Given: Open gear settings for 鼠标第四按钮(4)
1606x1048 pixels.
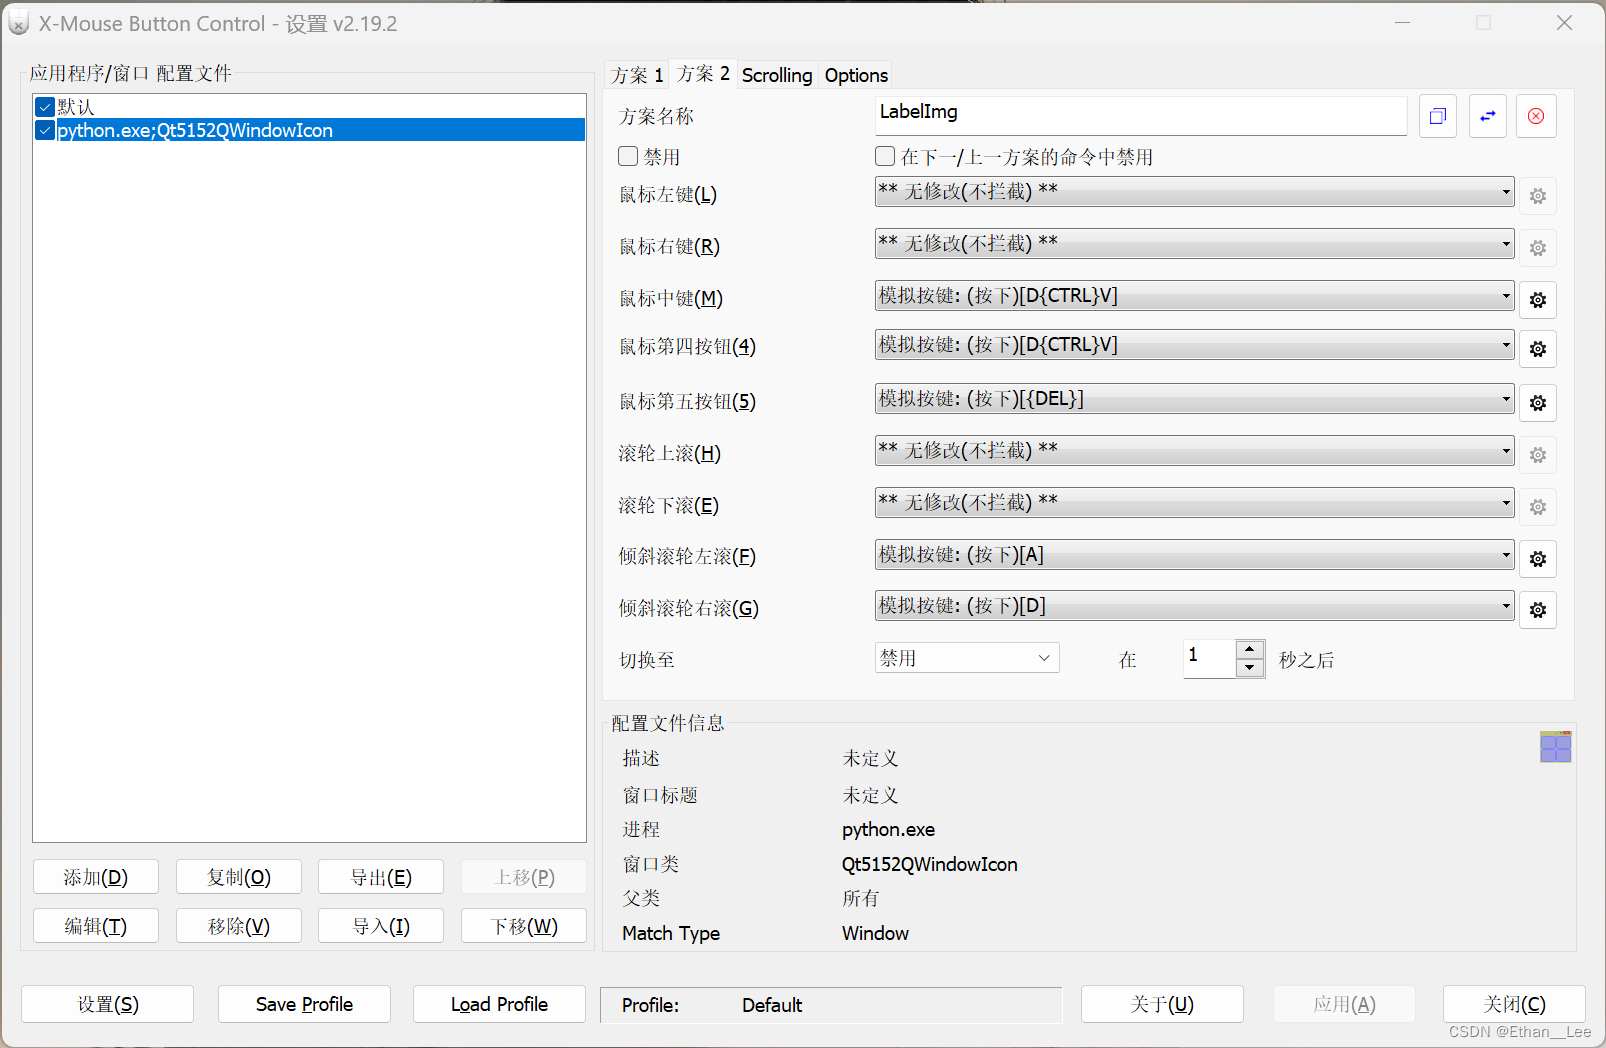Looking at the screenshot, I should 1538,348.
